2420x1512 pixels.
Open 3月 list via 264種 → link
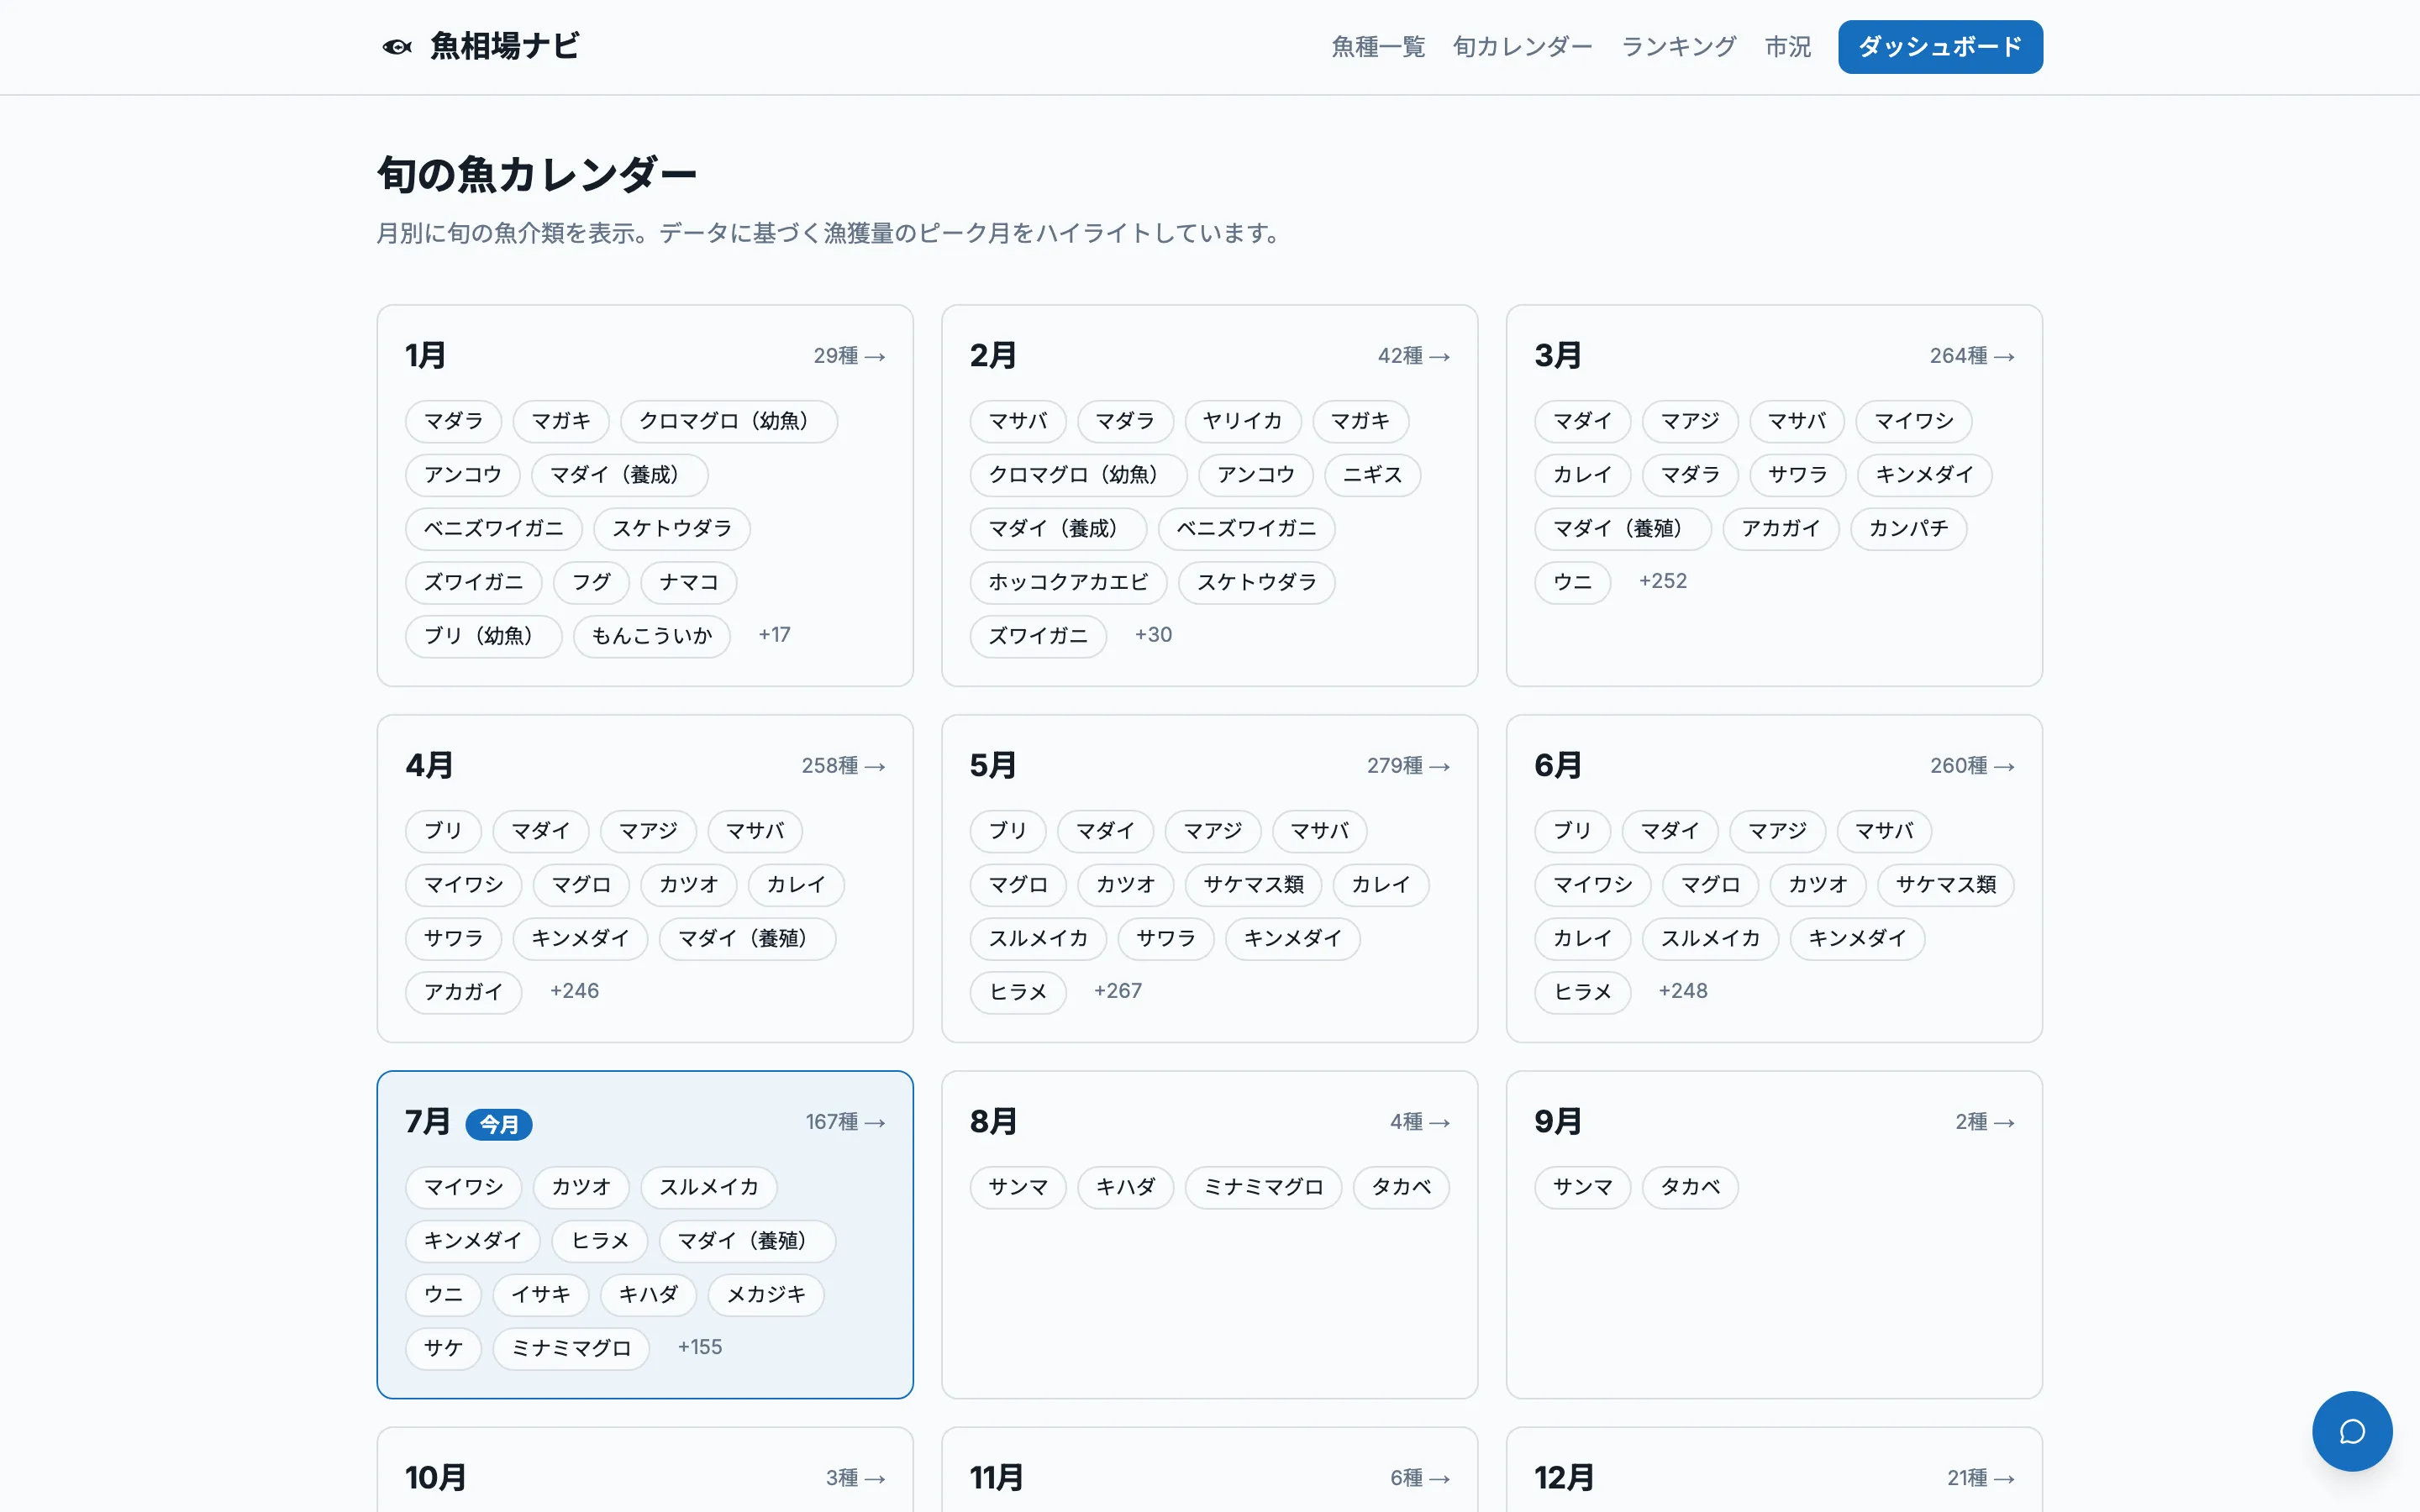pos(1971,356)
